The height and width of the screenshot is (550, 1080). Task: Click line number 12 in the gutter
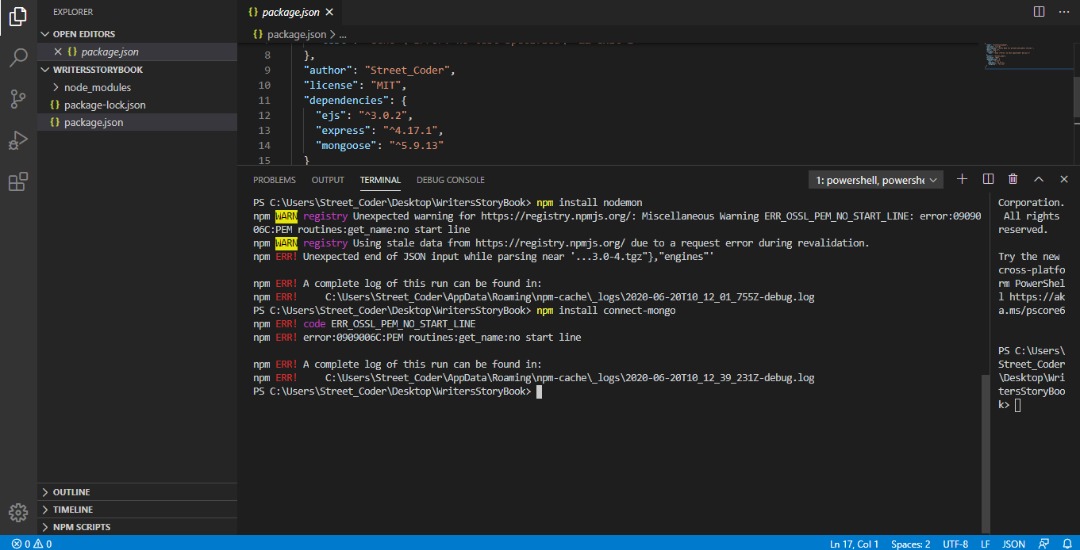click(x=266, y=115)
